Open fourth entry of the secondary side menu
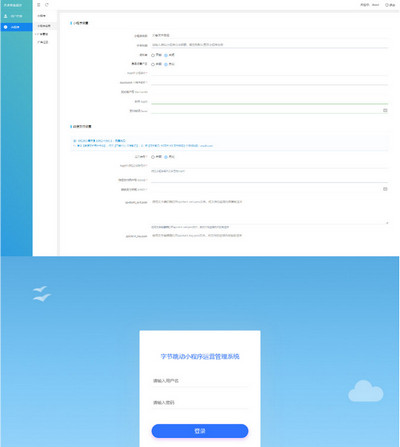Viewport: 400px width, 447px height. (43, 42)
